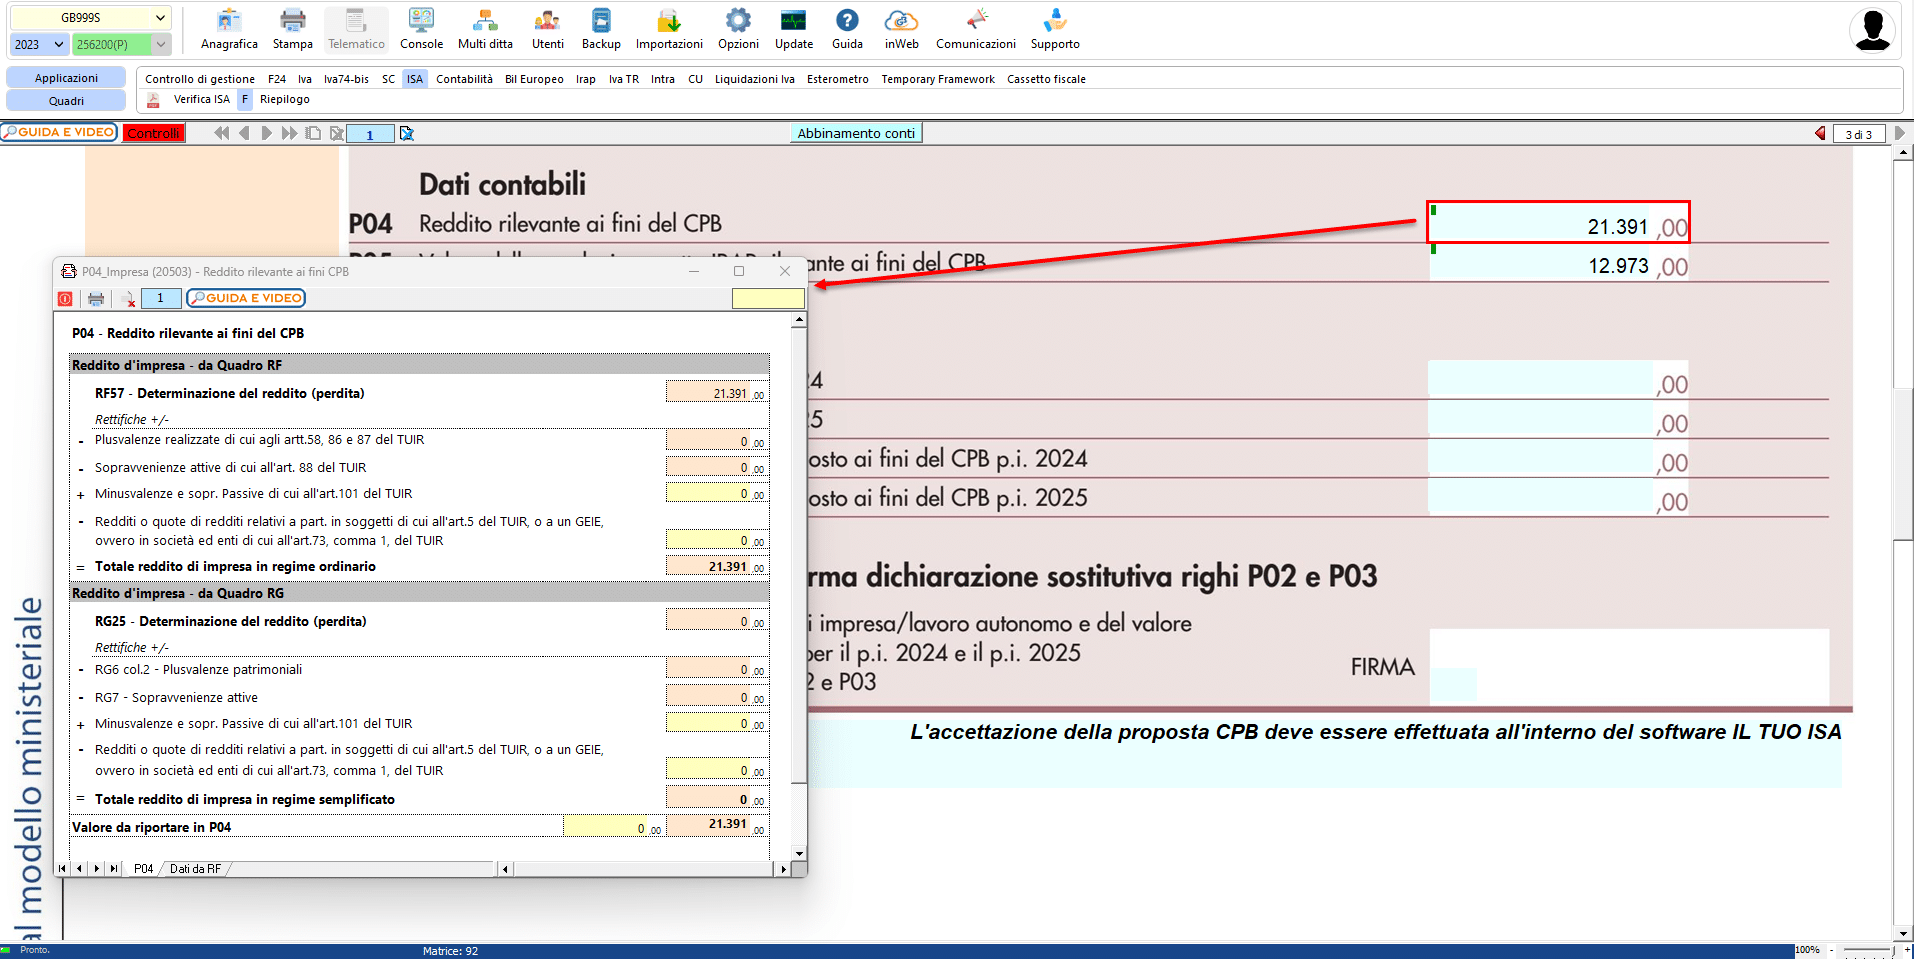The image size is (1914, 959).
Task: Click main GUIDA E VIDEO button
Action: pyautogui.click(x=59, y=132)
